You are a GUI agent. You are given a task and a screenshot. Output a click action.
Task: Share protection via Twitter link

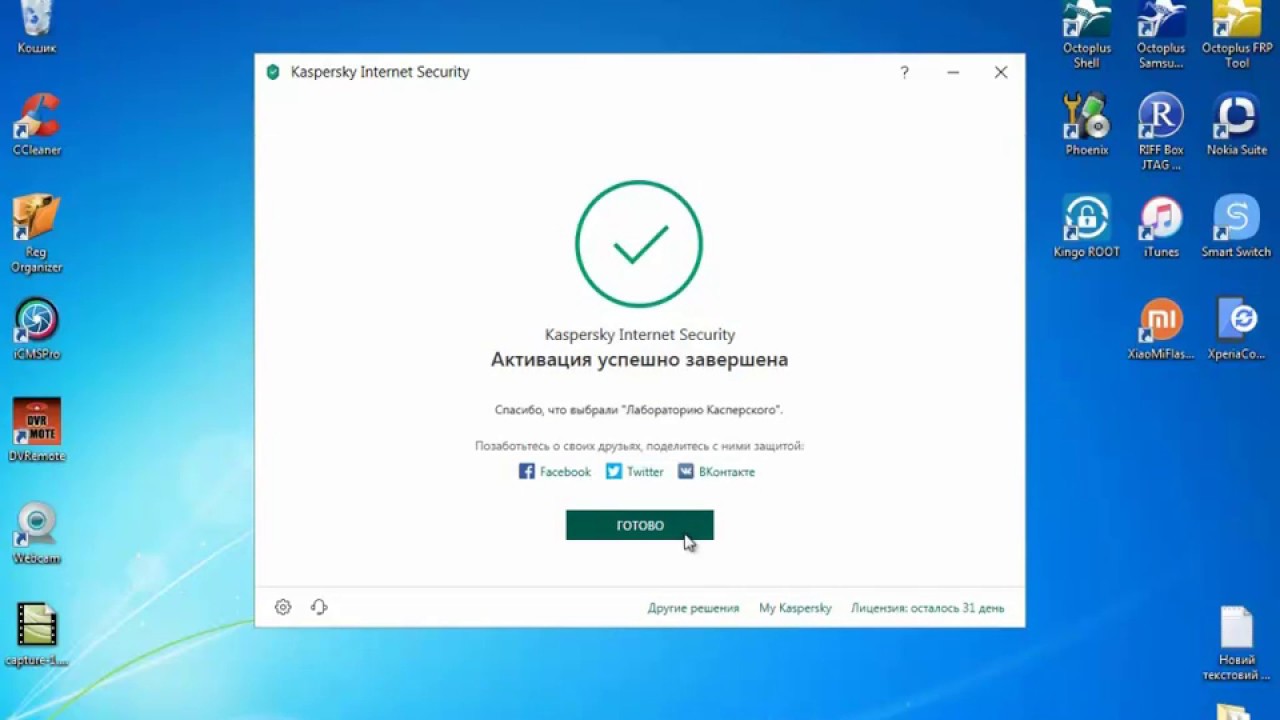point(635,472)
